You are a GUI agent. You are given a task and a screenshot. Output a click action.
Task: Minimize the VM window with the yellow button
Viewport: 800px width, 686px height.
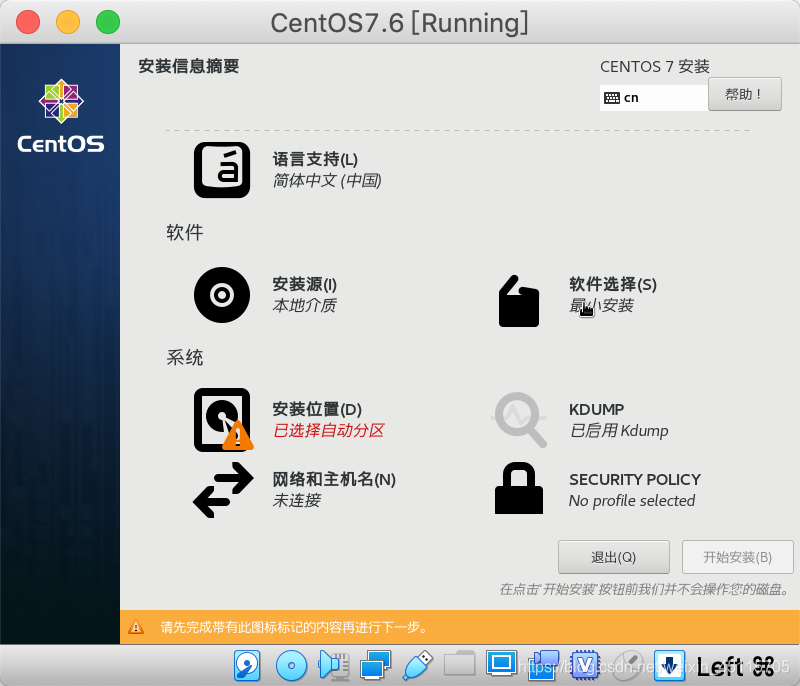click(68, 22)
